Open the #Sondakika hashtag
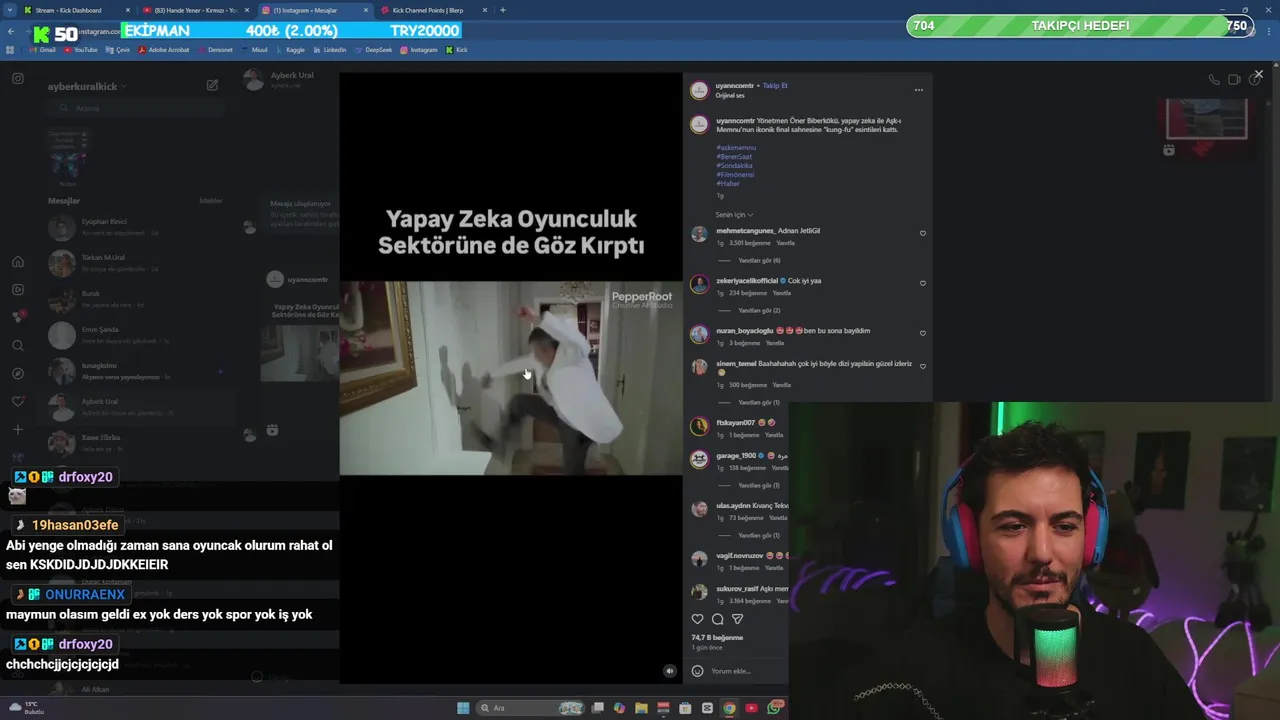Screen dimensions: 1280x720 click(734, 166)
